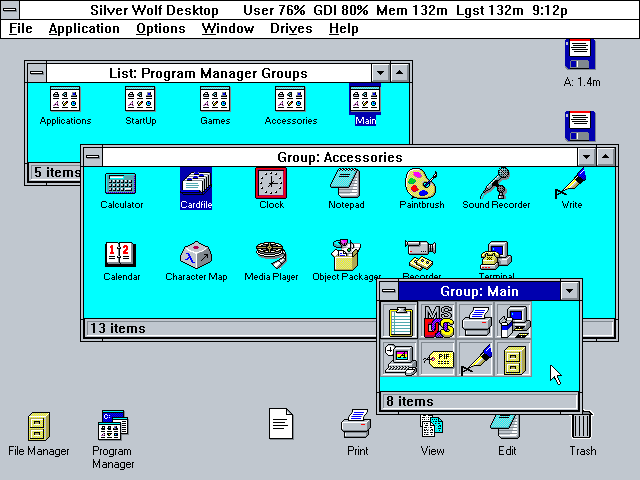Click the "Lgst 132m" readout
The height and width of the screenshot is (480, 640).
(x=489, y=10)
